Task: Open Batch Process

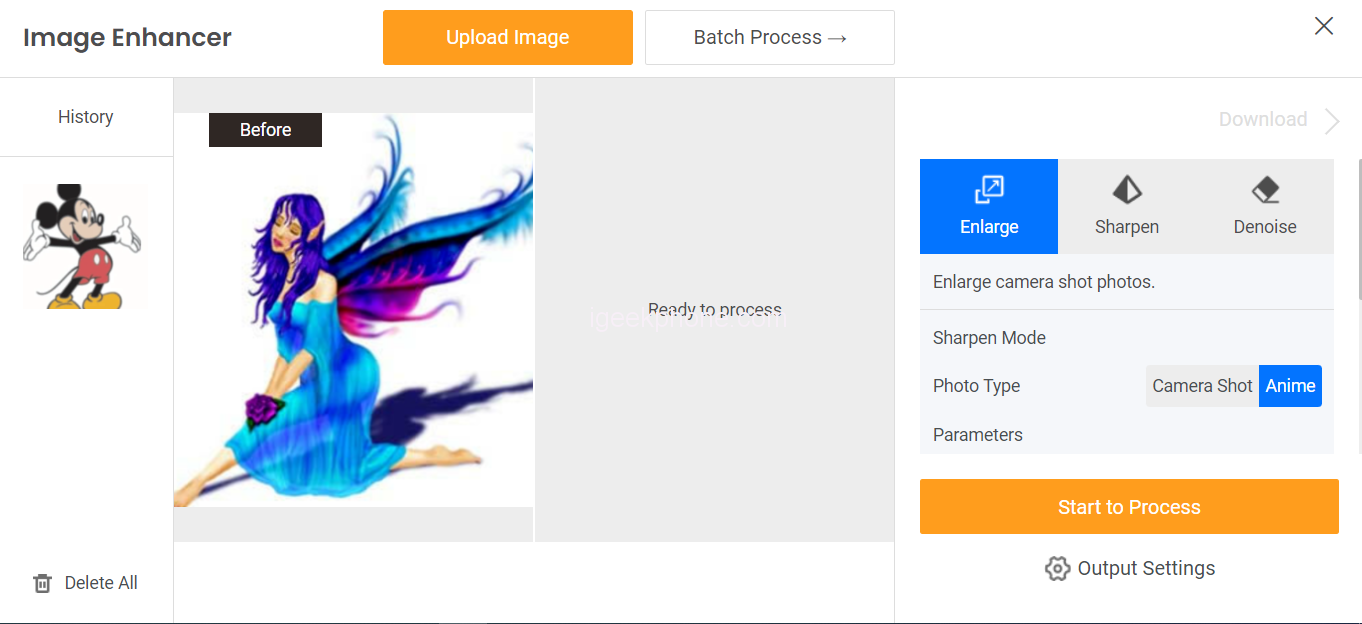Action: coord(770,37)
